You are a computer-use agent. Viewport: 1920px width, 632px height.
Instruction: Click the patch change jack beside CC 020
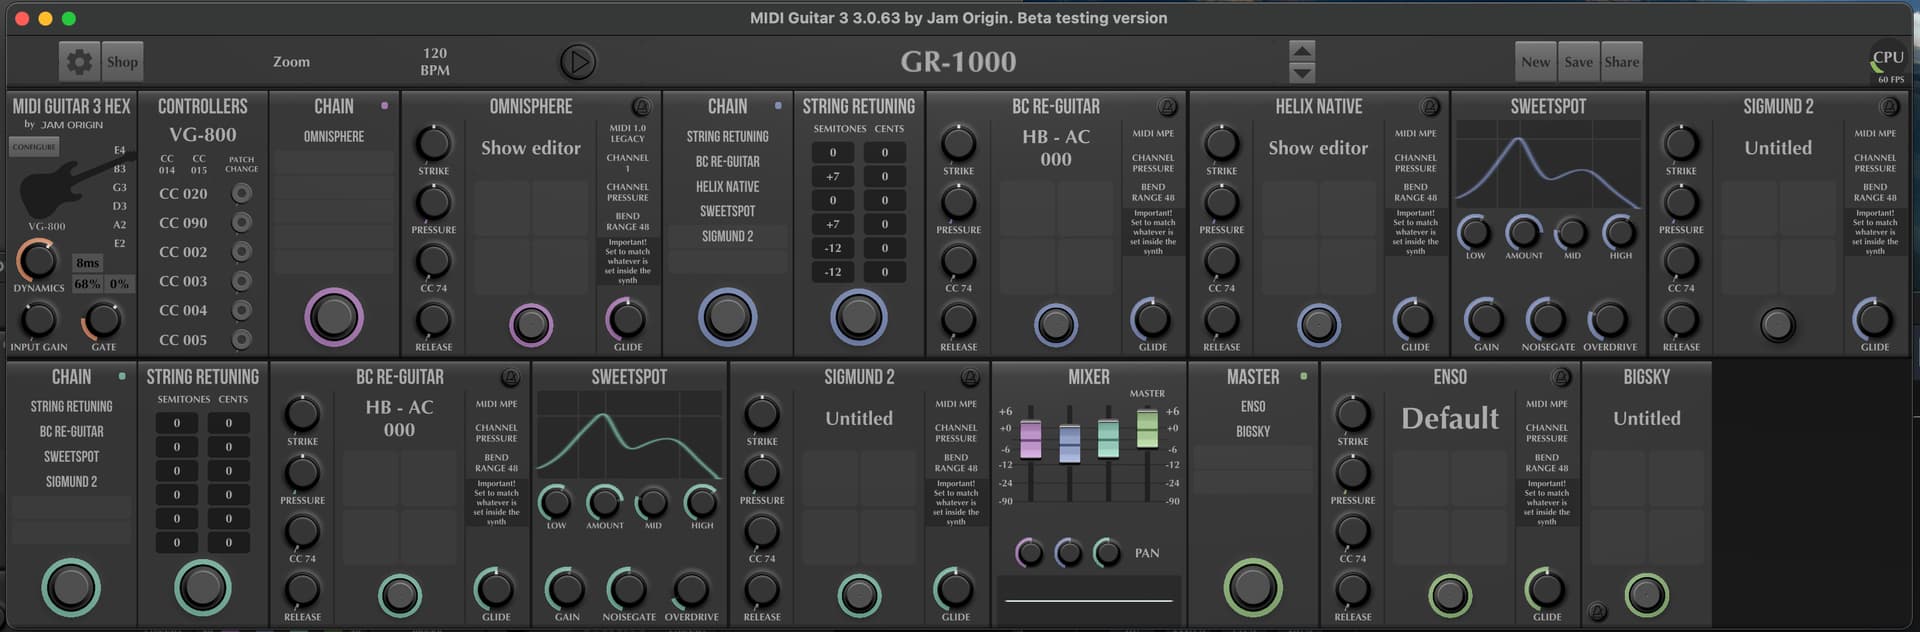241,193
